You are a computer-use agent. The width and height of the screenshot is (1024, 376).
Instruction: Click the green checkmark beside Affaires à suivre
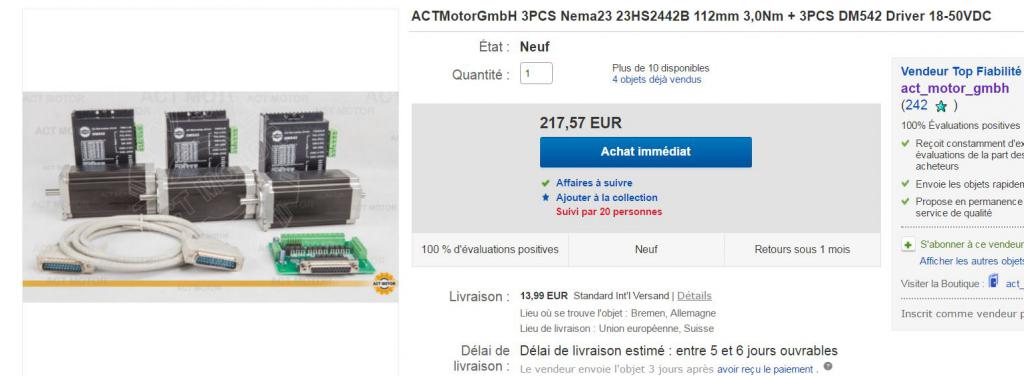click(x=545, y=183)
